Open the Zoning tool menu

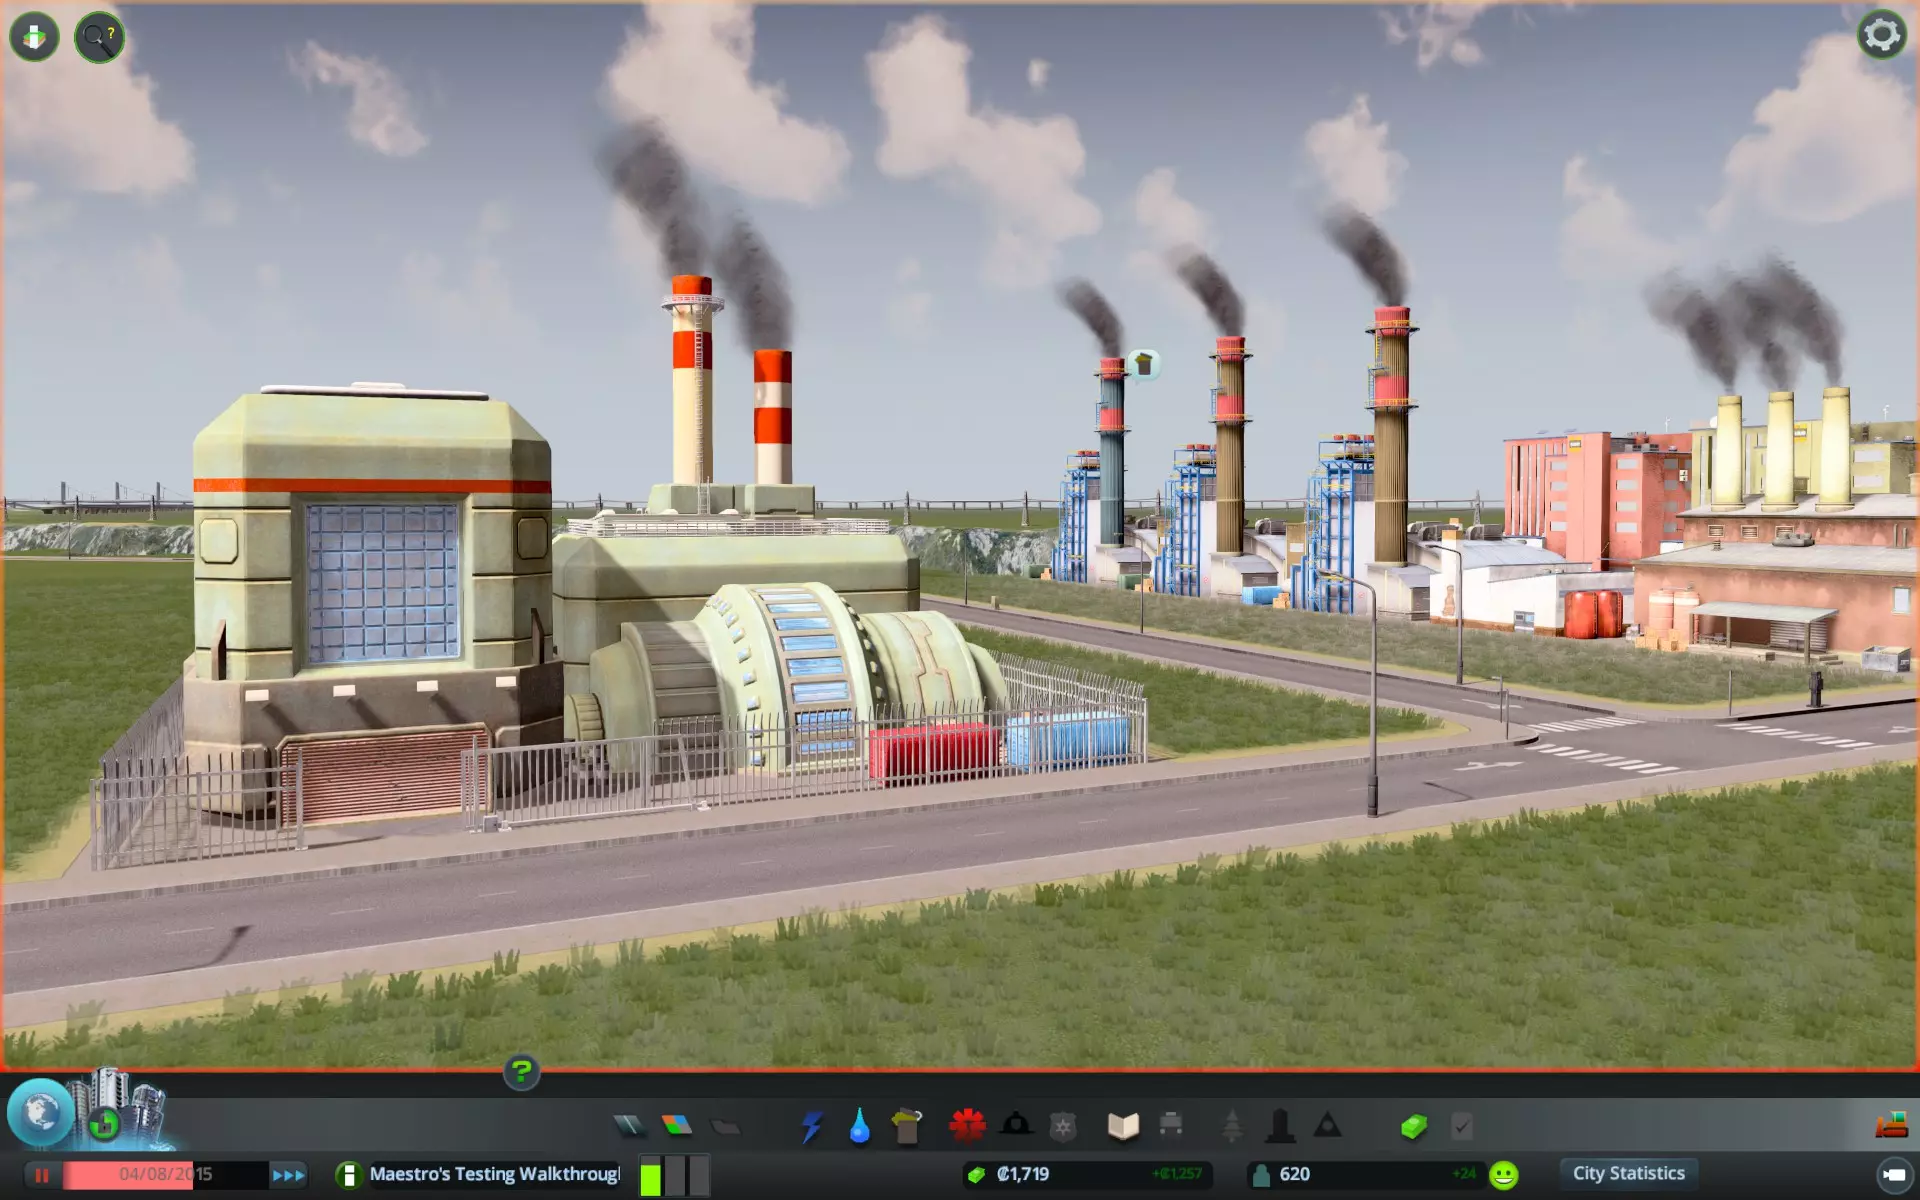pos(677,1127)
